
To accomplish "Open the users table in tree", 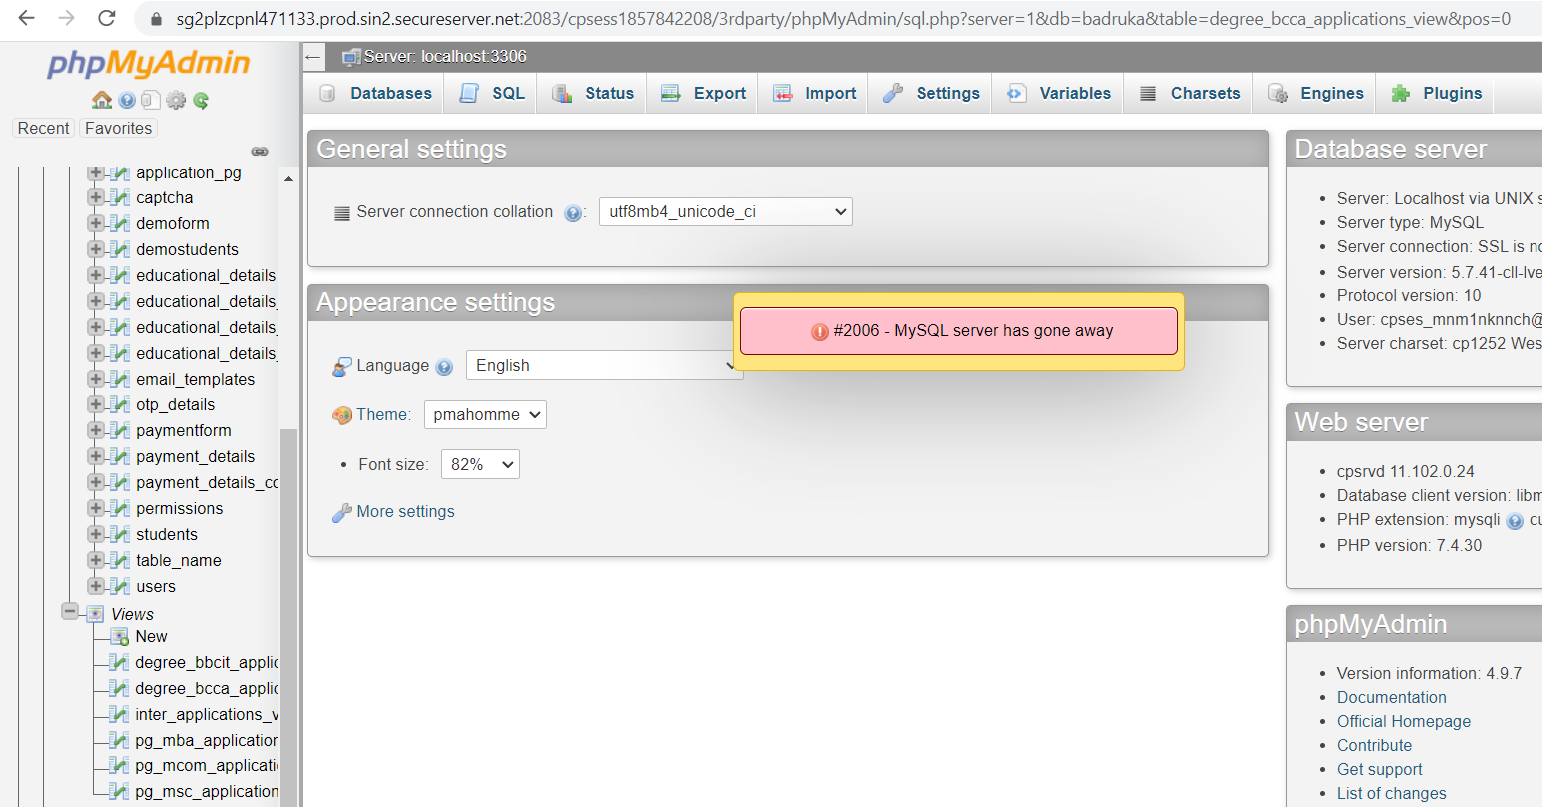I will 156,586.
